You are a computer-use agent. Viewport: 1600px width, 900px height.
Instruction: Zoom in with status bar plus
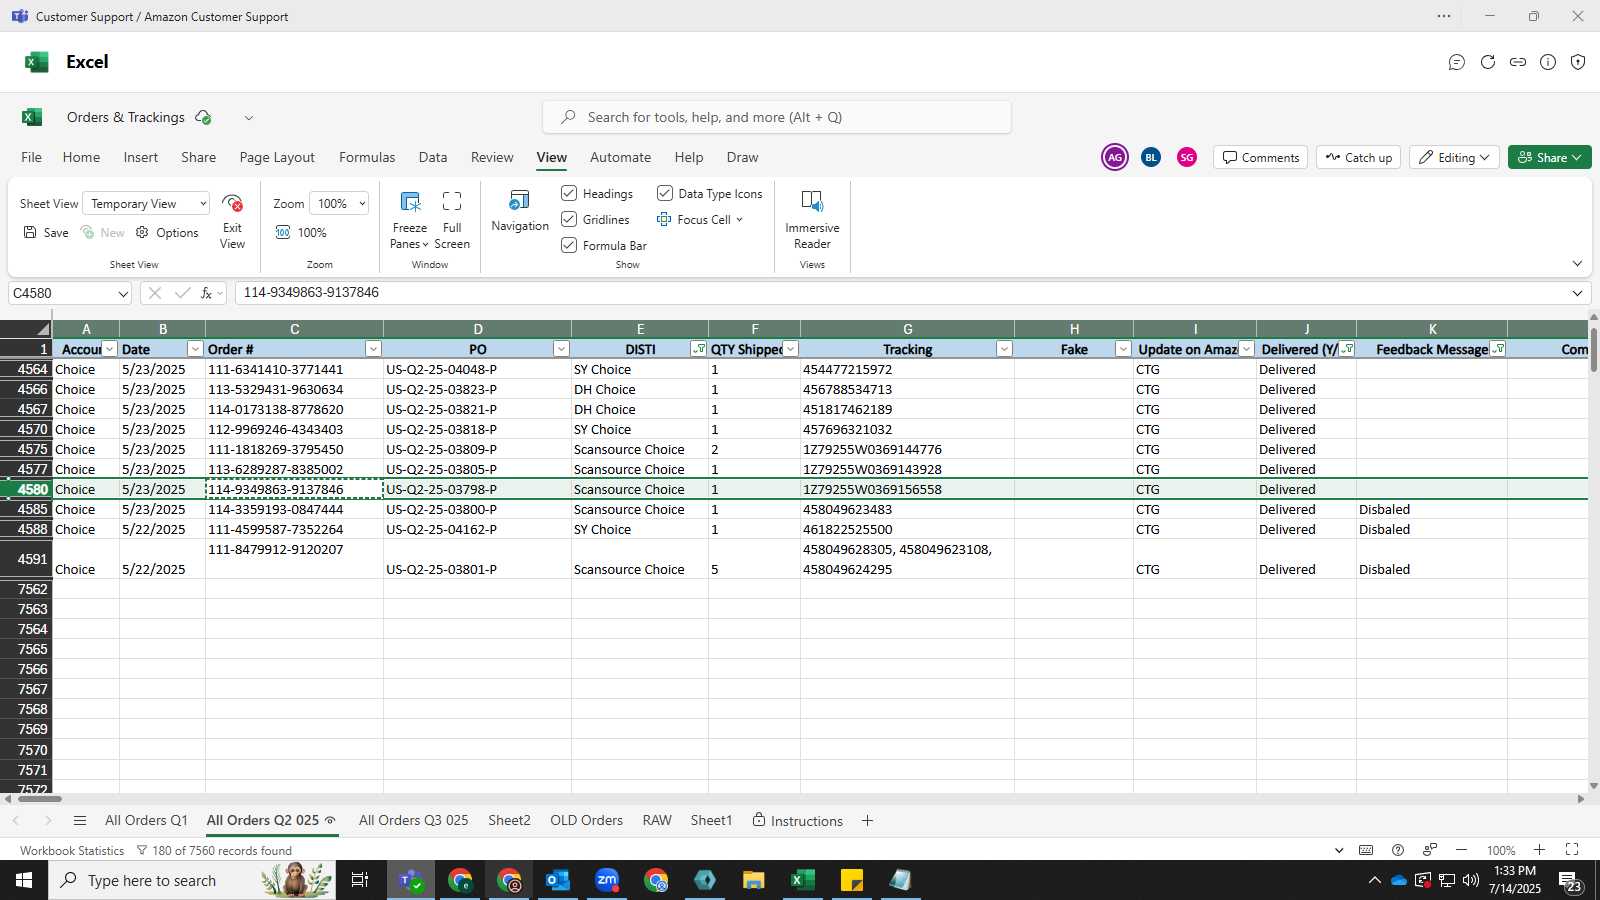tap(1539, 850)
